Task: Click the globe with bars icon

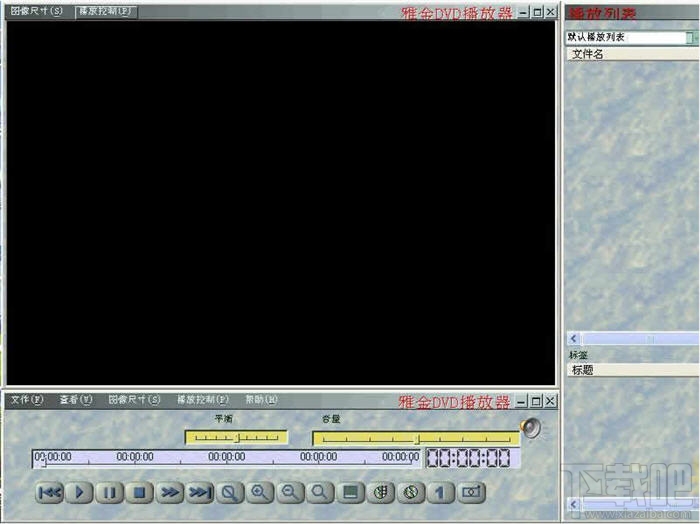Action: [x=380, y=492]
